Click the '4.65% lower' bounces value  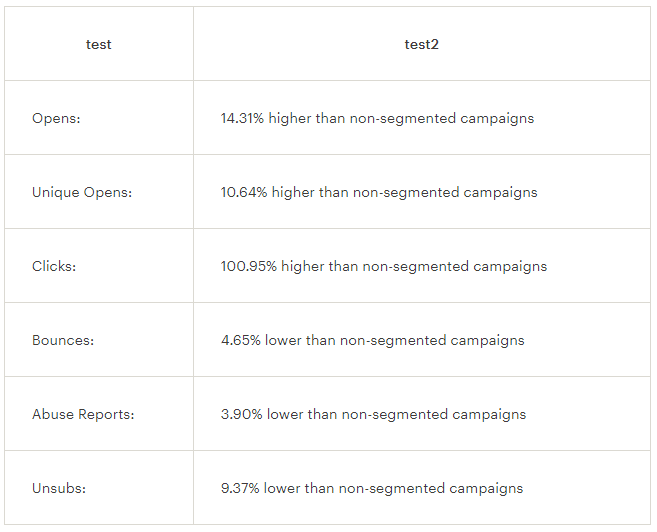(x=261, y=340)
